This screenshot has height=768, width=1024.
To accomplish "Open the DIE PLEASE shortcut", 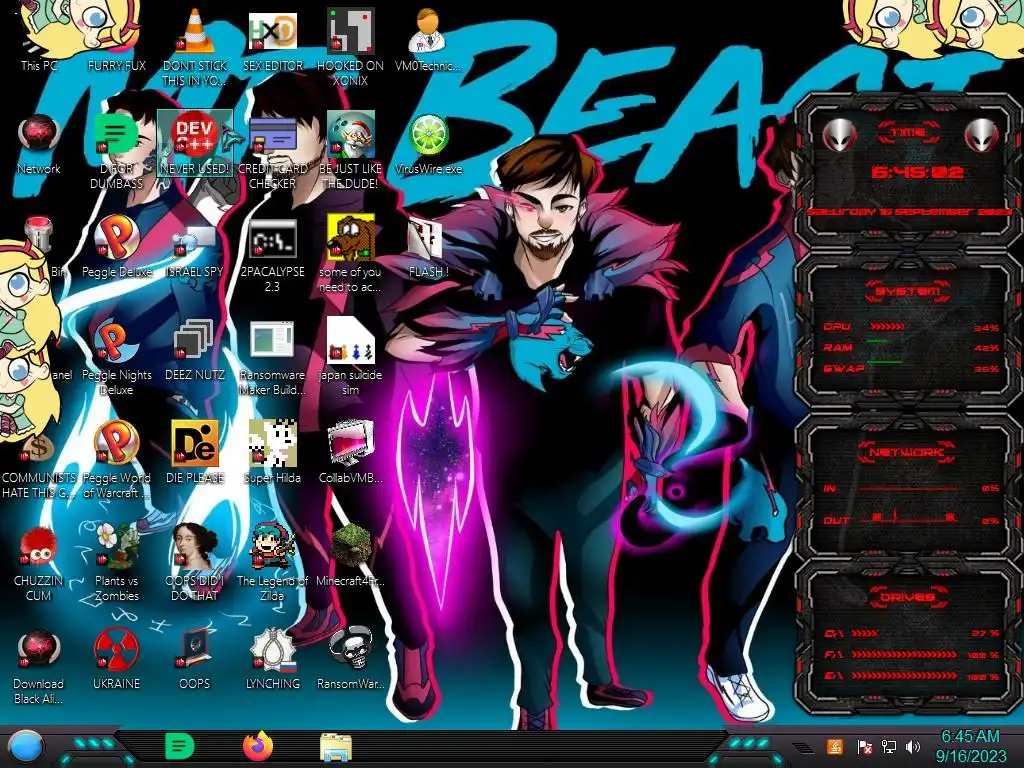I will 195,453.
